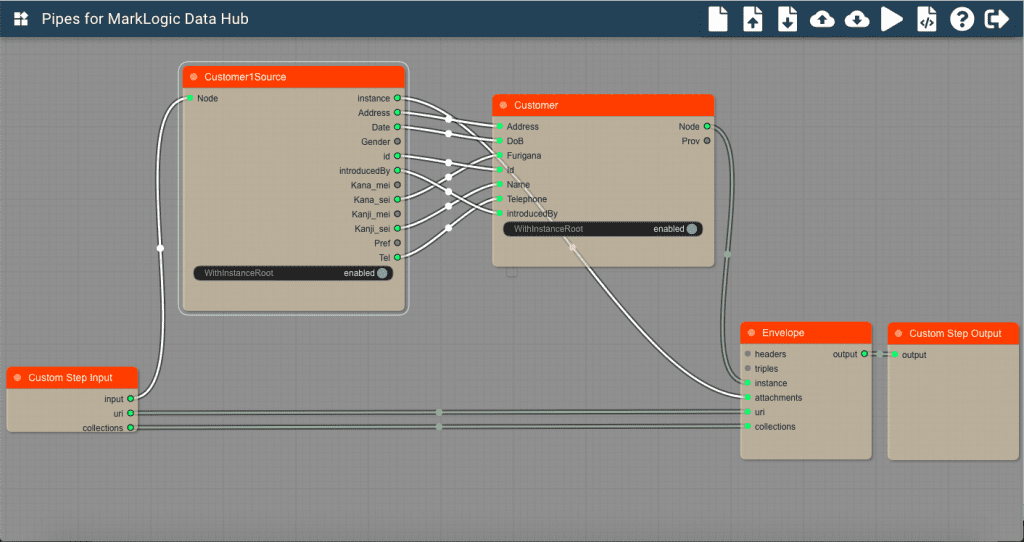
Task: Click the file download icon
Action: pyautogui.click(x=788, y=19)
